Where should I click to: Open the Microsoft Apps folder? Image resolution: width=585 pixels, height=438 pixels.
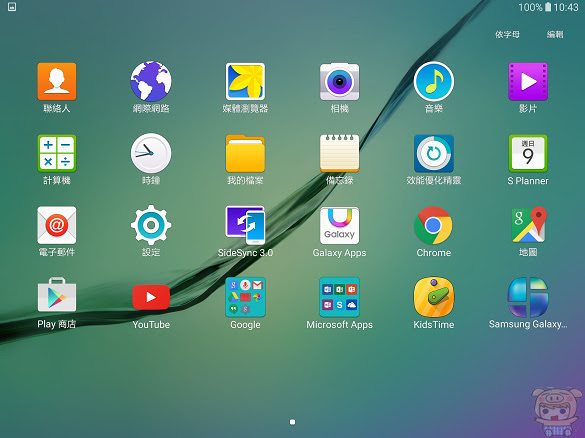tap(340, 297)
